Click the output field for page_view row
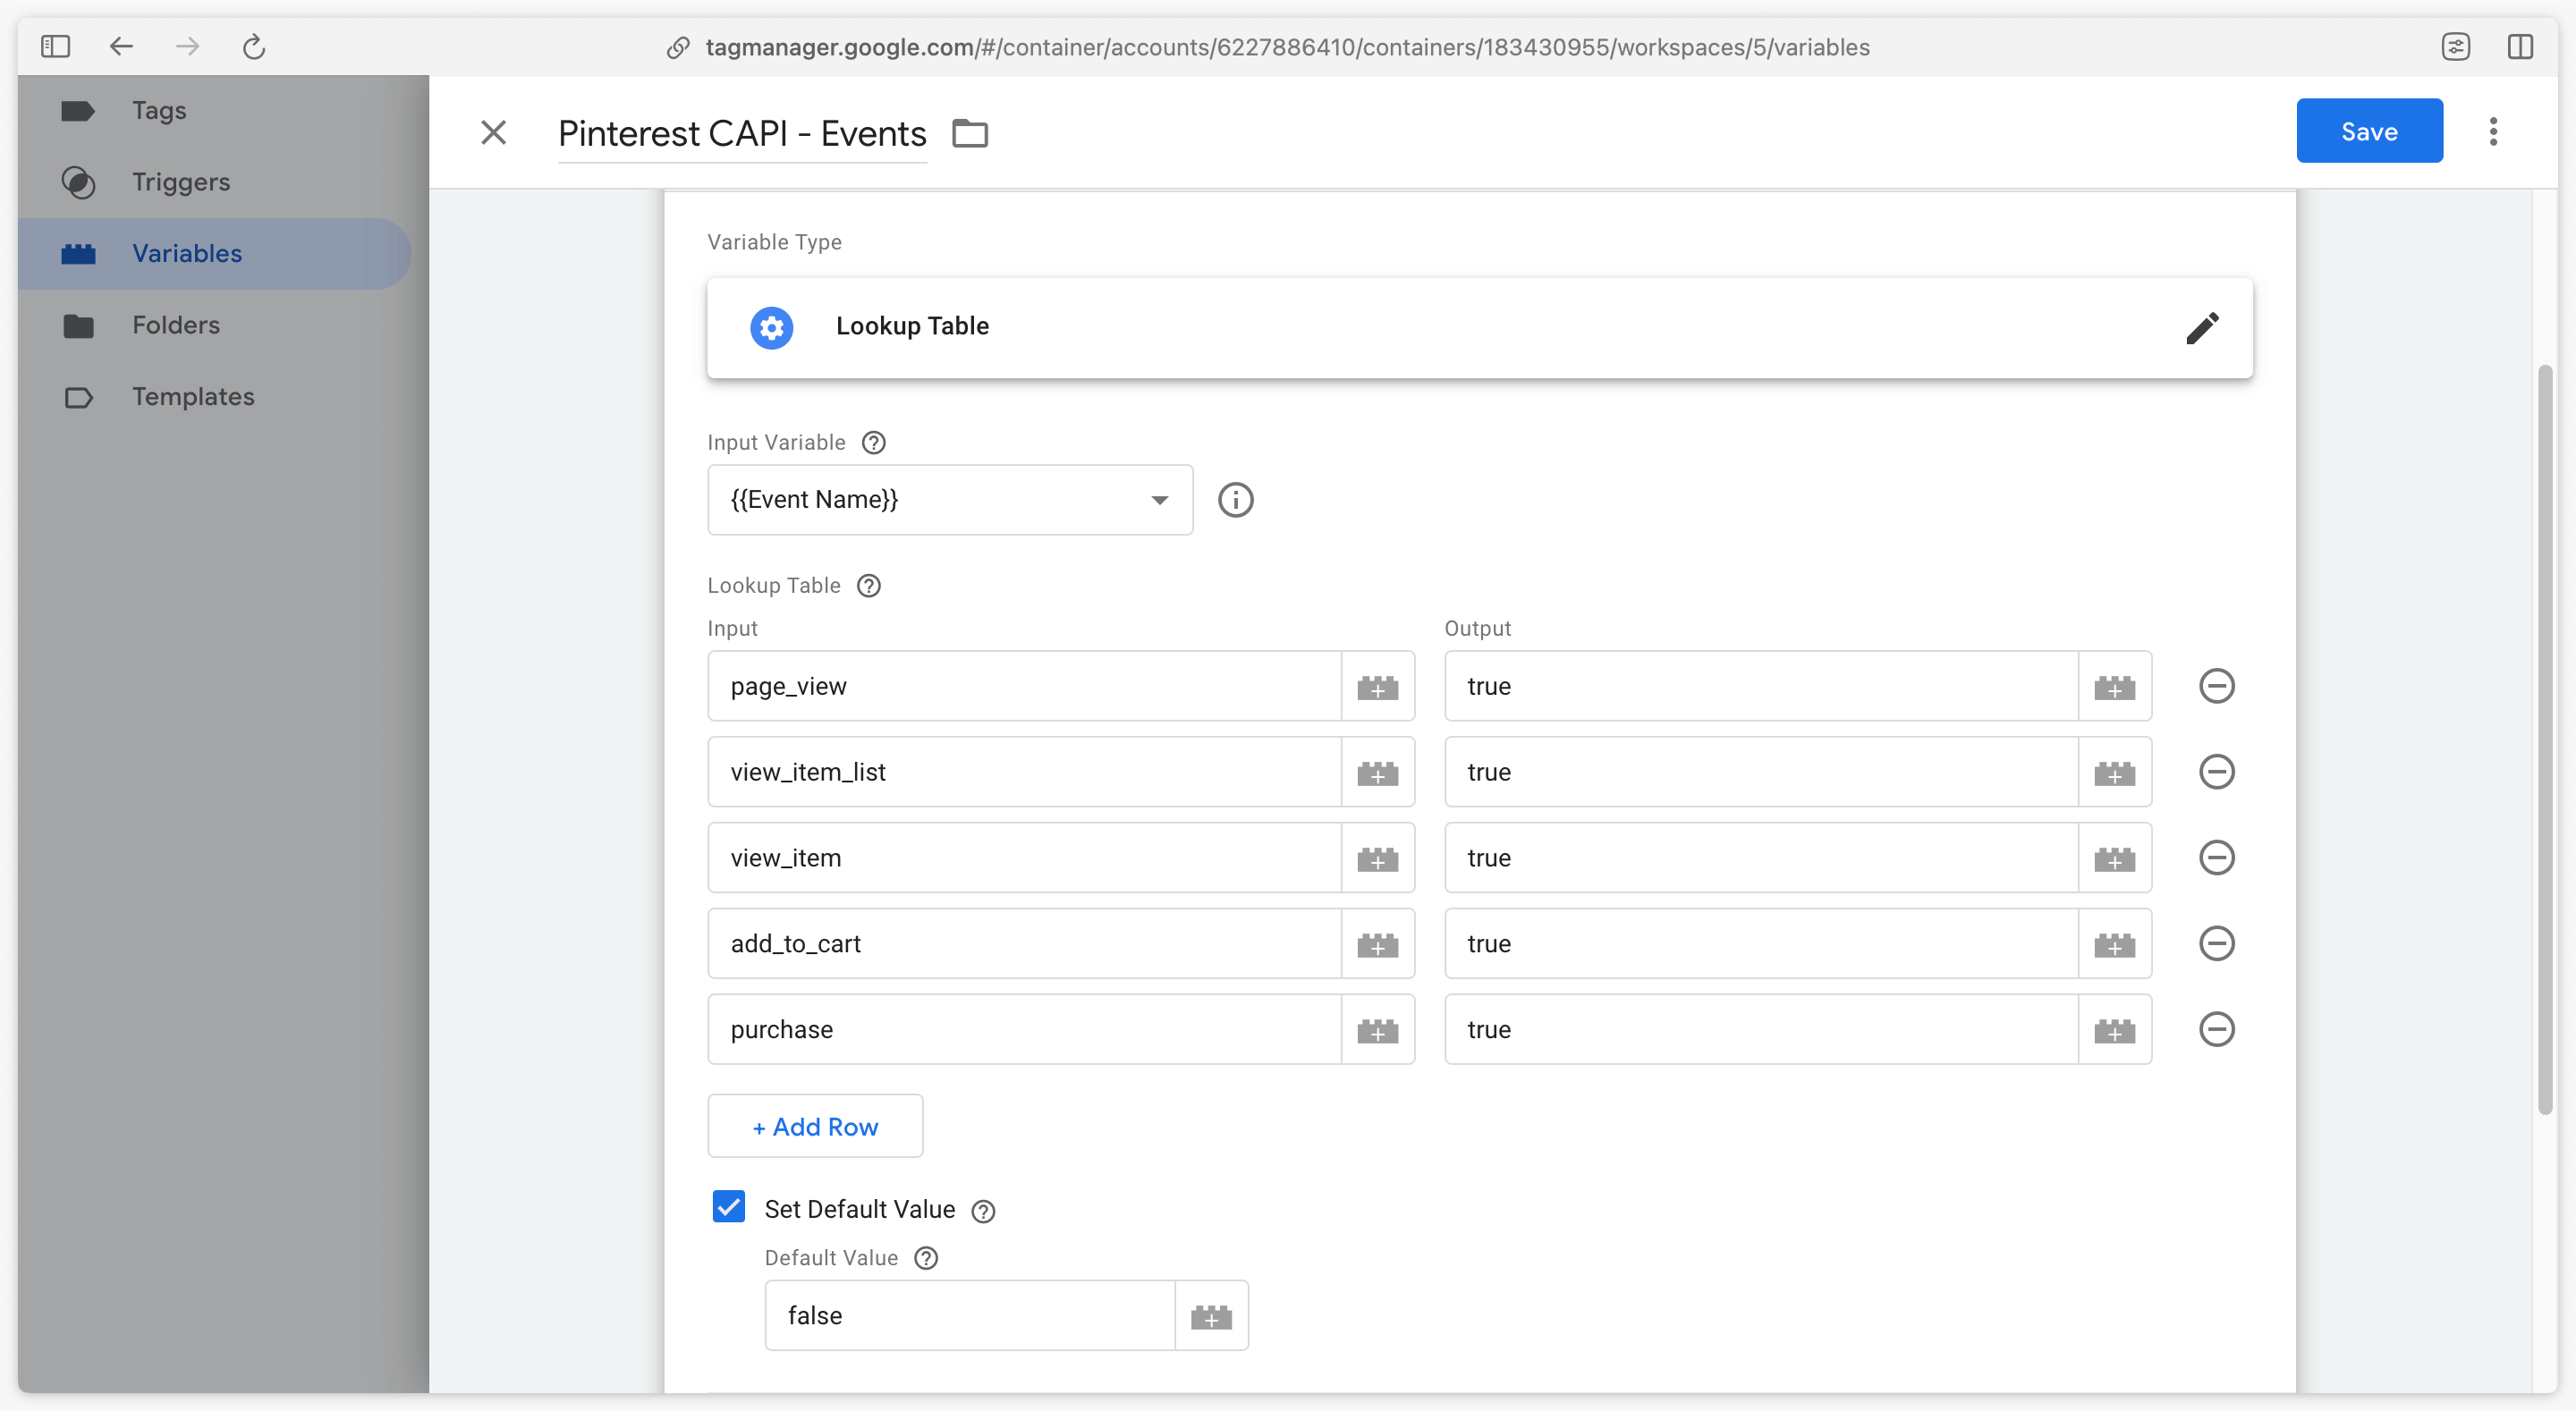This screenshot has height=1411, width=2576. point(1761,686)
